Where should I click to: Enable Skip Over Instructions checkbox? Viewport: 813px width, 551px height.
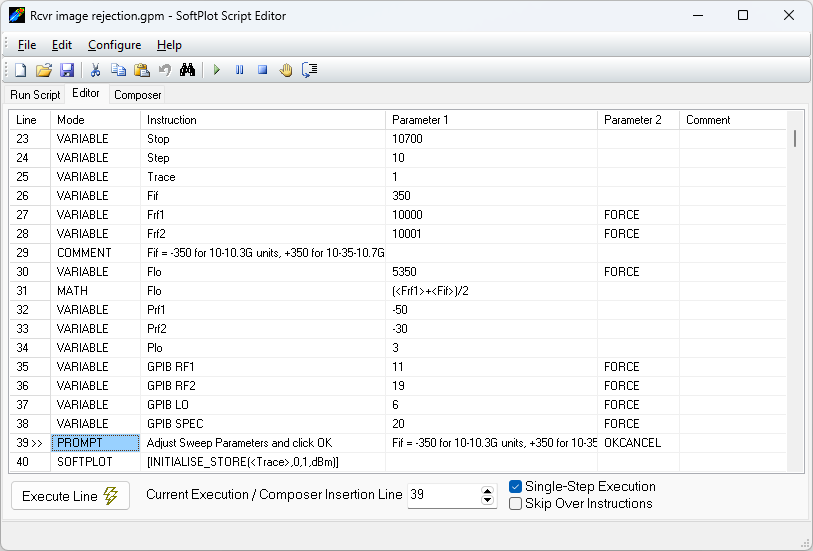click(x=516, y=503)
